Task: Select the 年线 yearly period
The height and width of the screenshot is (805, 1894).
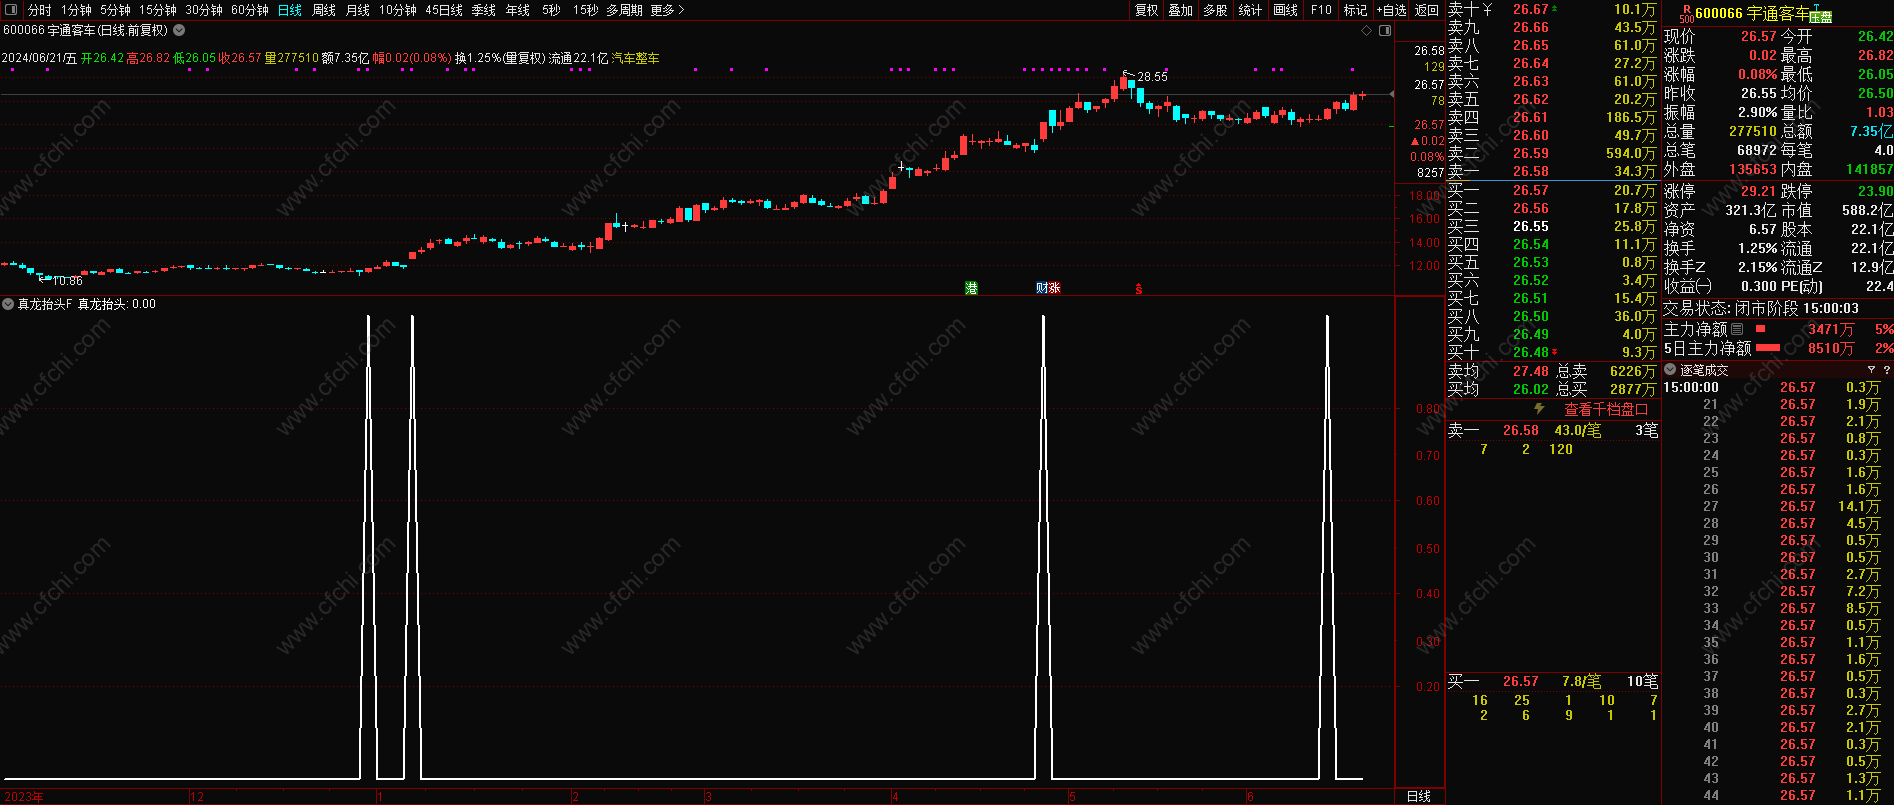Action: pyautogui.click(x=518, y=10)
